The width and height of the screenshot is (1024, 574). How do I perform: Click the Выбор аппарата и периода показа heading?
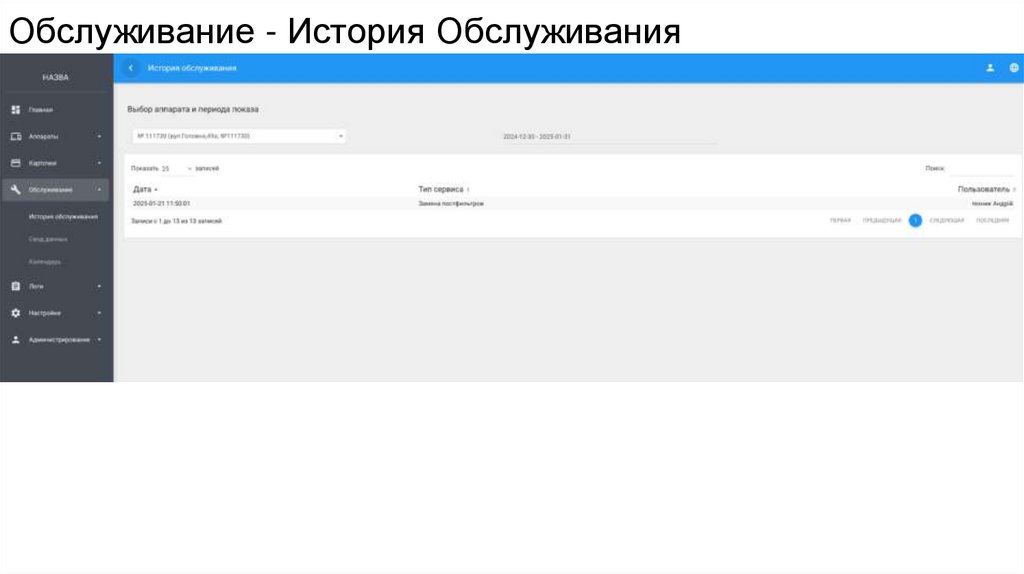[x=193, y=109]
